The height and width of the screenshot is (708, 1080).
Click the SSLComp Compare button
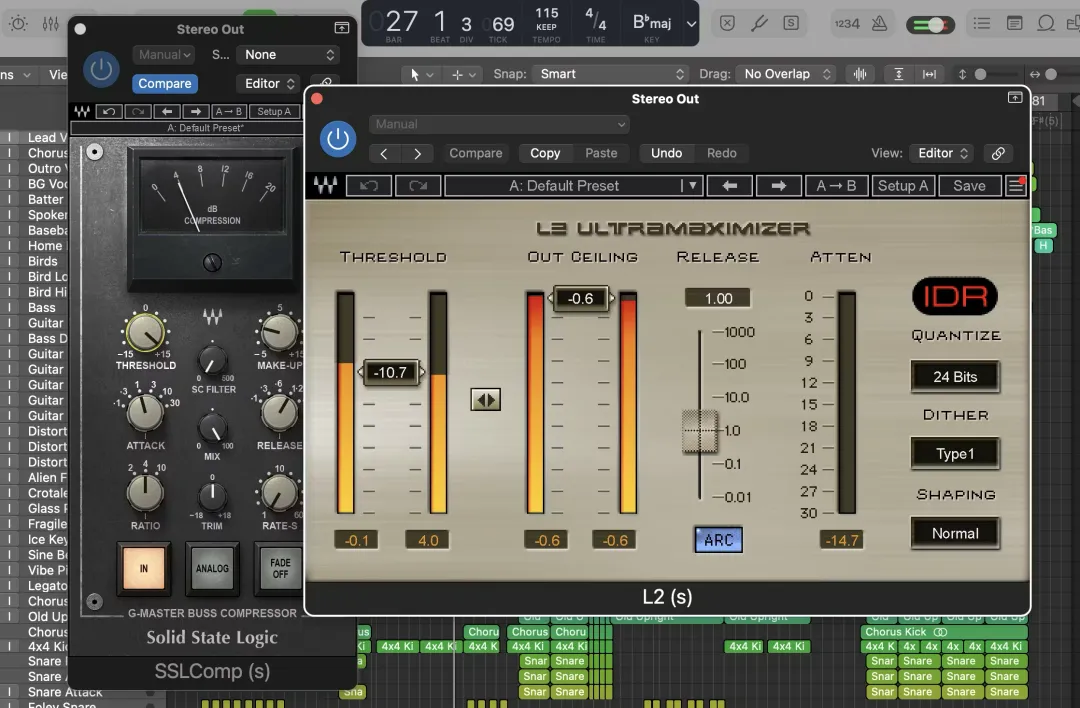coord(165,83)
